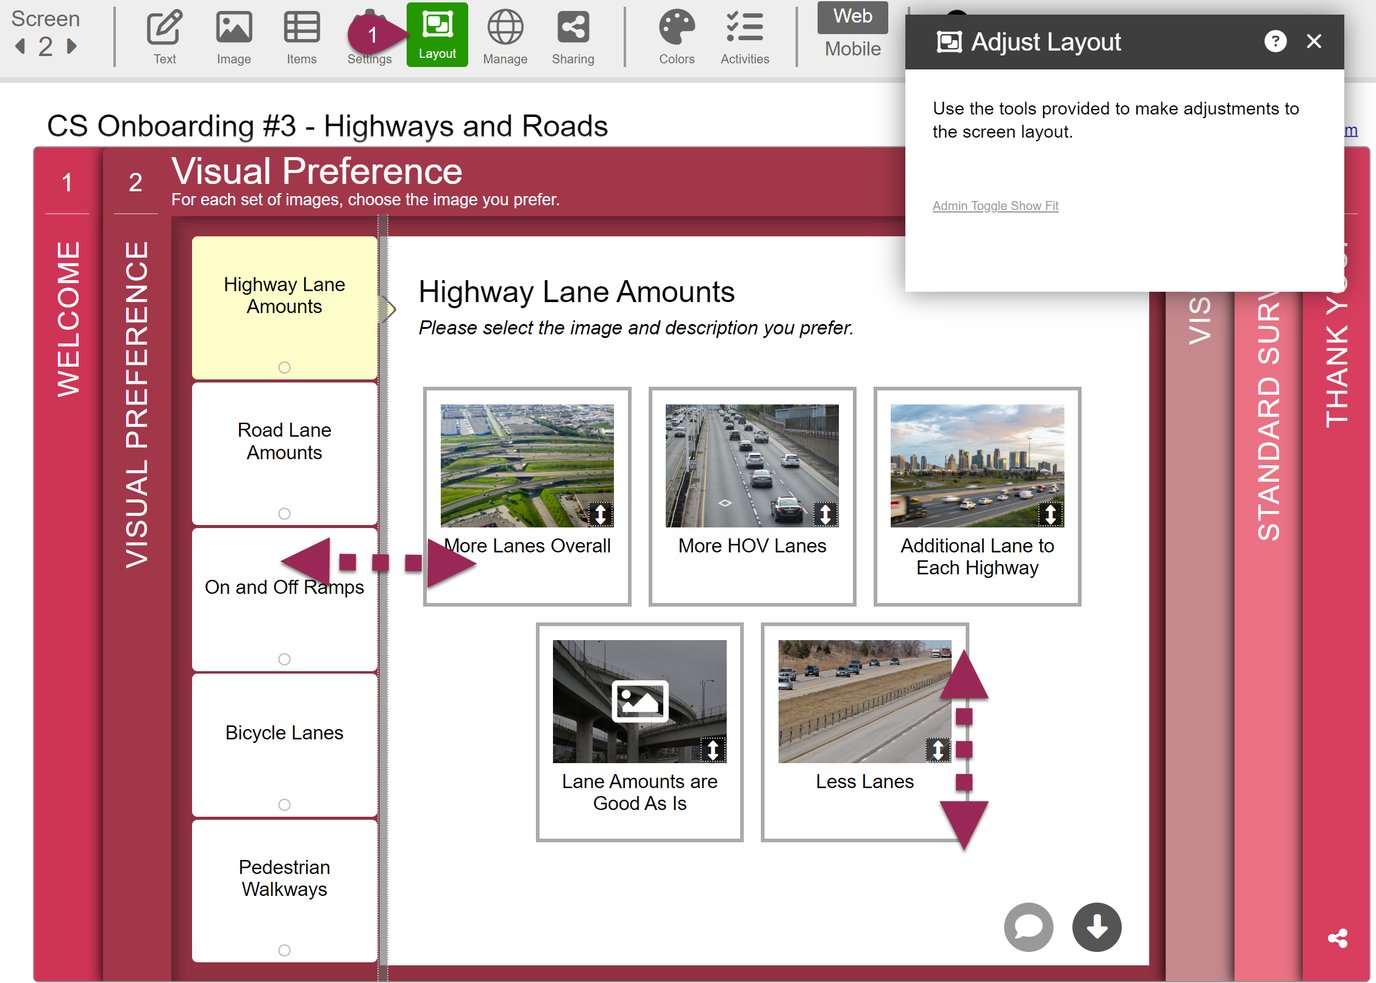Open the Activities panel
1376x983 pixels.
pyautogui.click(x=744, y=37)
